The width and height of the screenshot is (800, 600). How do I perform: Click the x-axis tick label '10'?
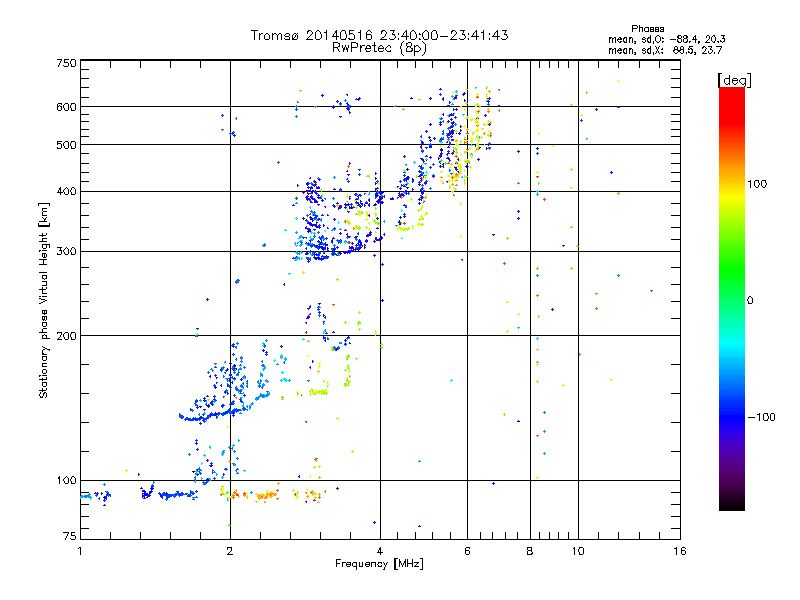[578, 551]
